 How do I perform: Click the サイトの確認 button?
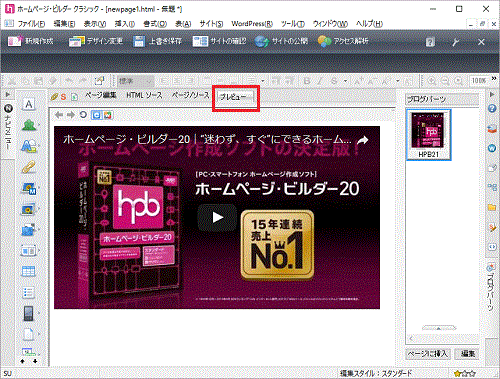[219, 41]
